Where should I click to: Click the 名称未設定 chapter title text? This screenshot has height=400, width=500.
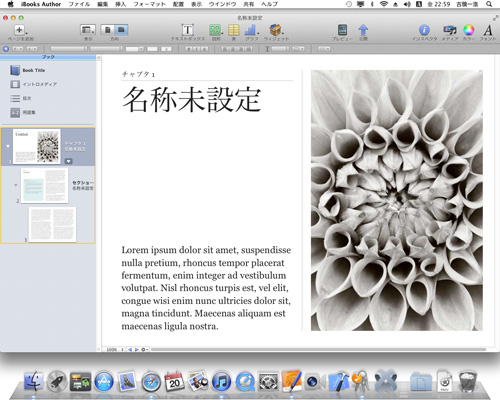pos(192,99)
